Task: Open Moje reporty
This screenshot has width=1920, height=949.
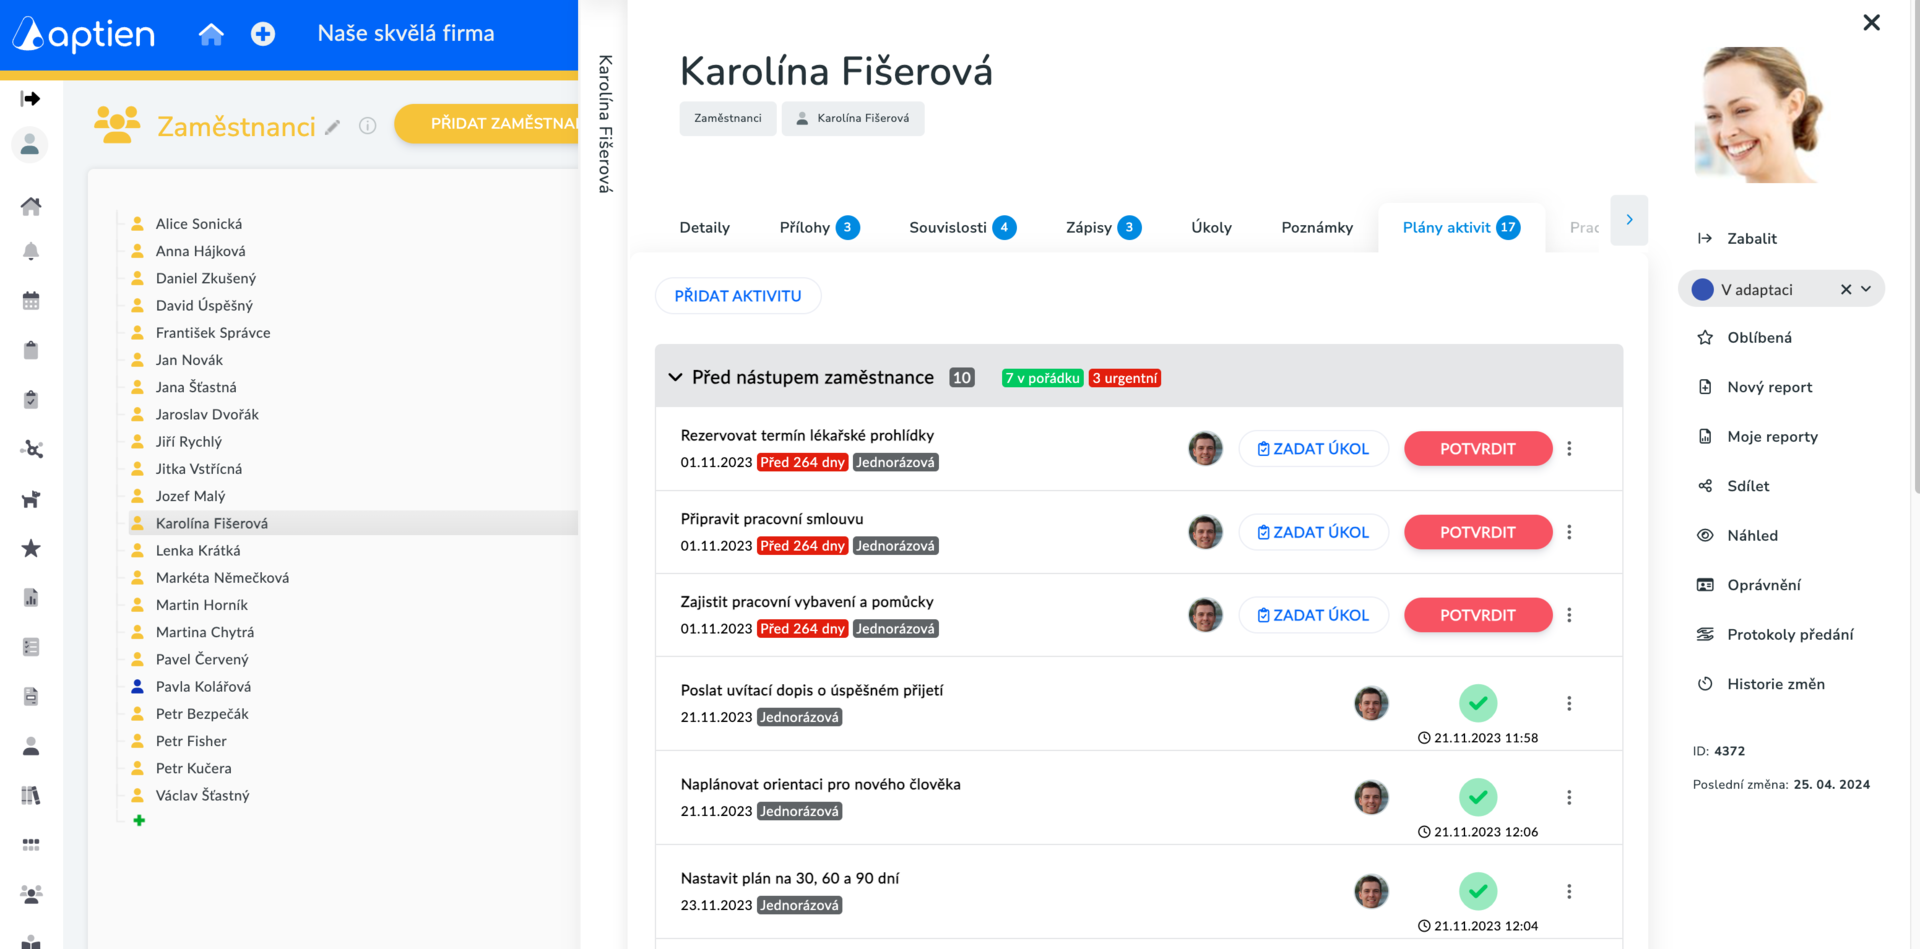Action: [x=1757, y=437]
